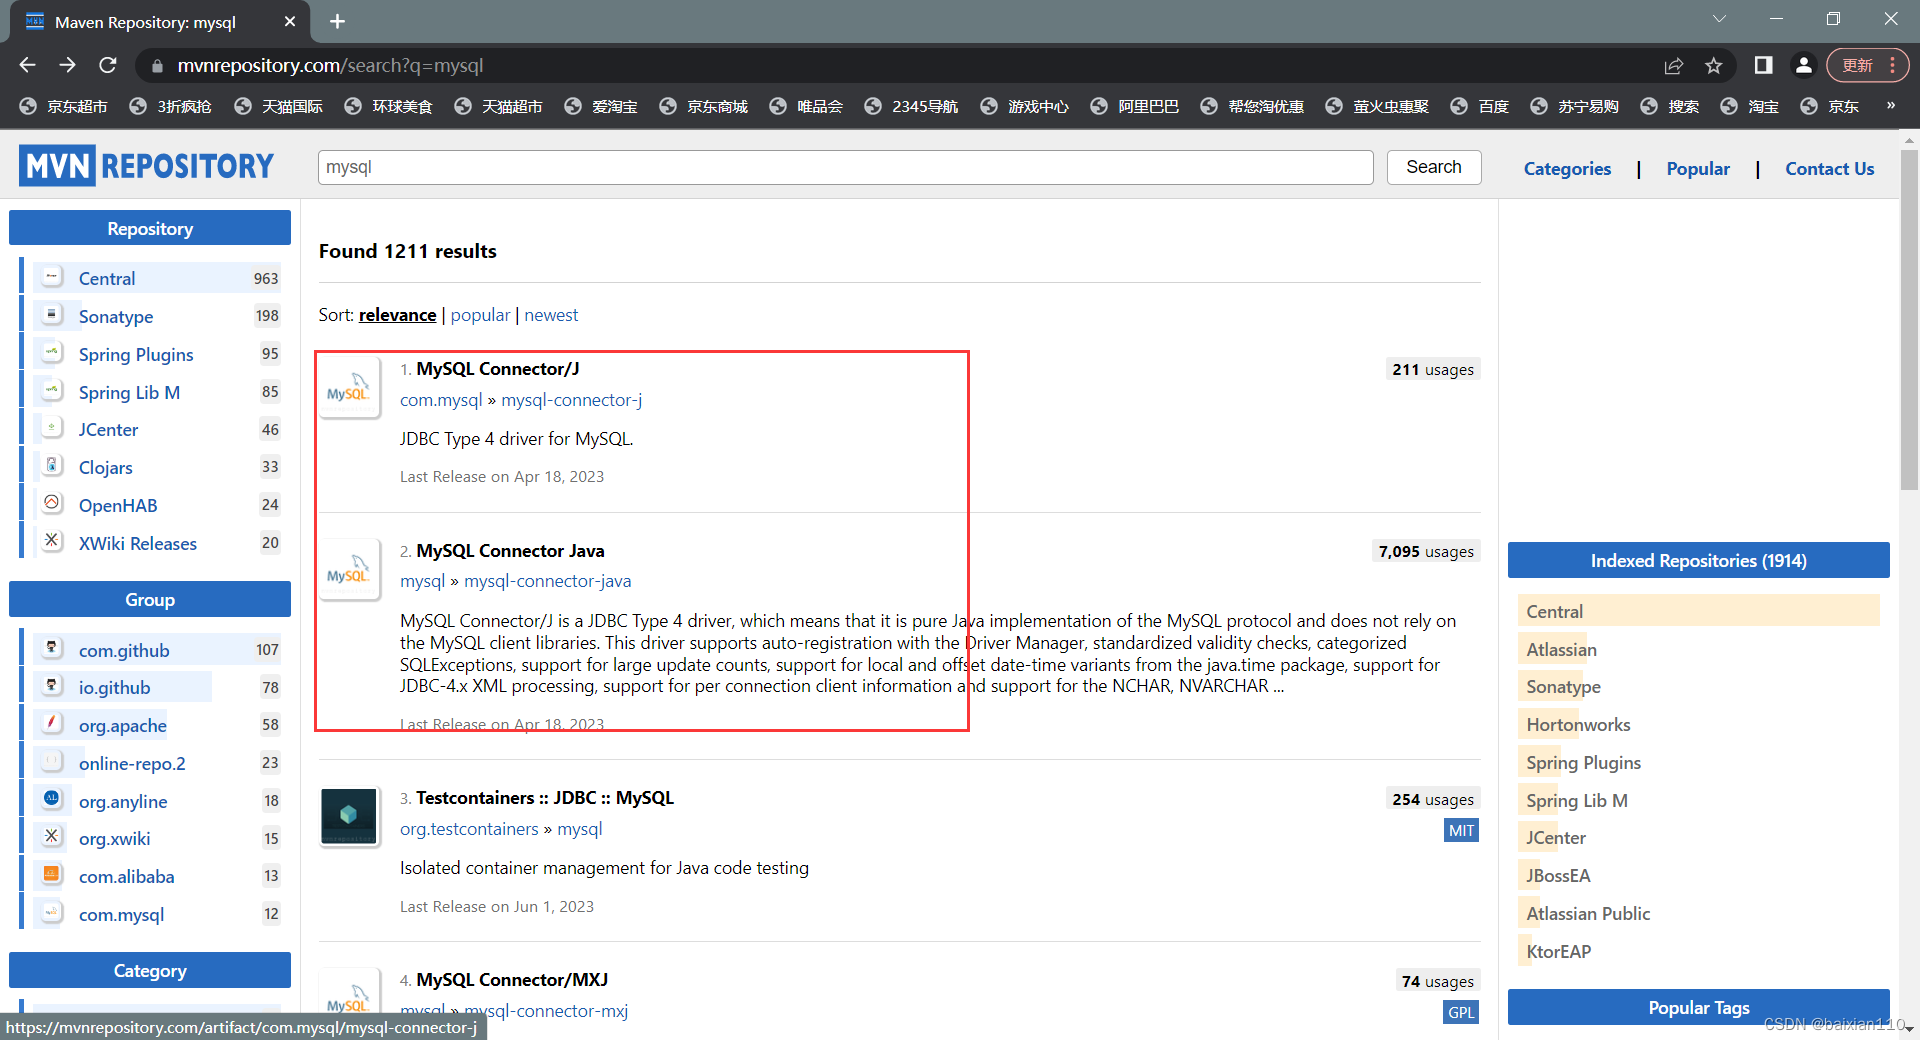Open the com.mysql group link in result 1

pos(441,400)
